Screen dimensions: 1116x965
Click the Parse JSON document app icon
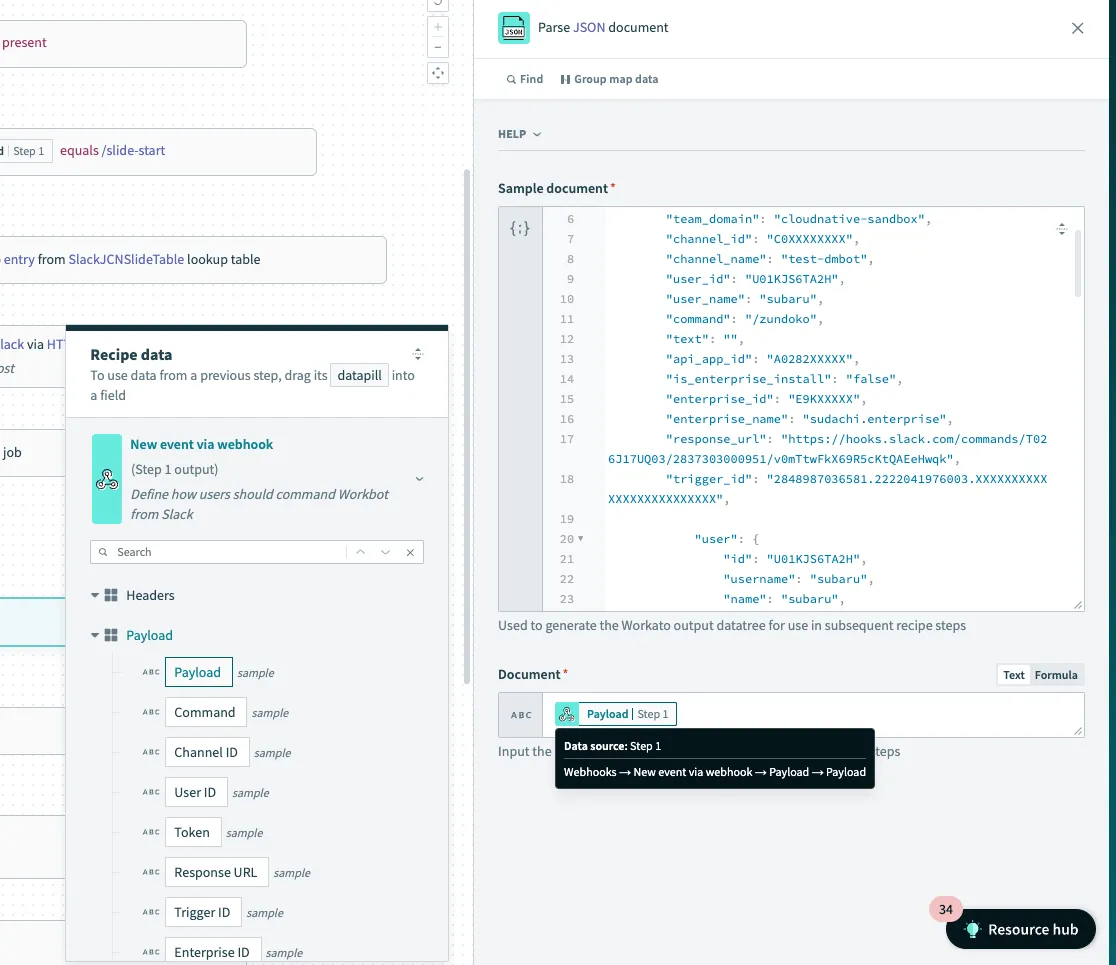tap(514, 28)
